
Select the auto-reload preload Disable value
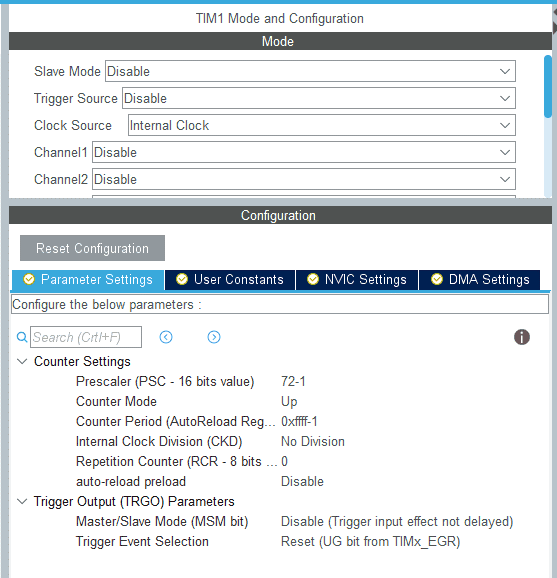point(302,481)
